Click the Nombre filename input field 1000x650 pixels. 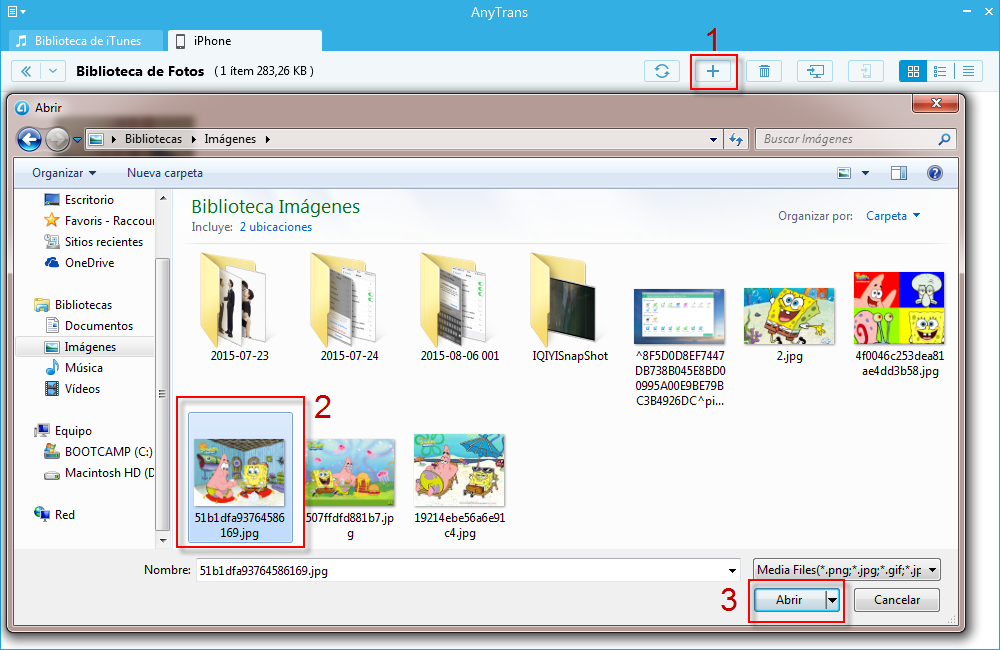click(x=461, y=570)
